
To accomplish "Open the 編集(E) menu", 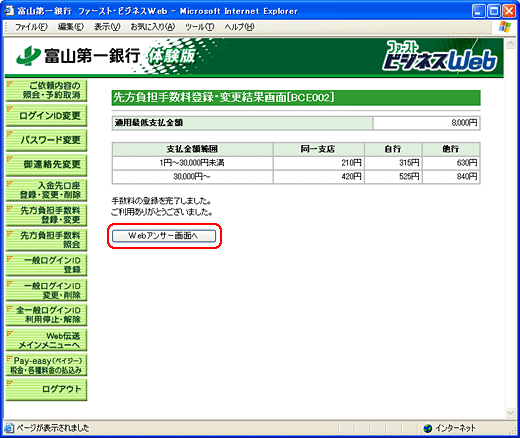I will point(71,27).
